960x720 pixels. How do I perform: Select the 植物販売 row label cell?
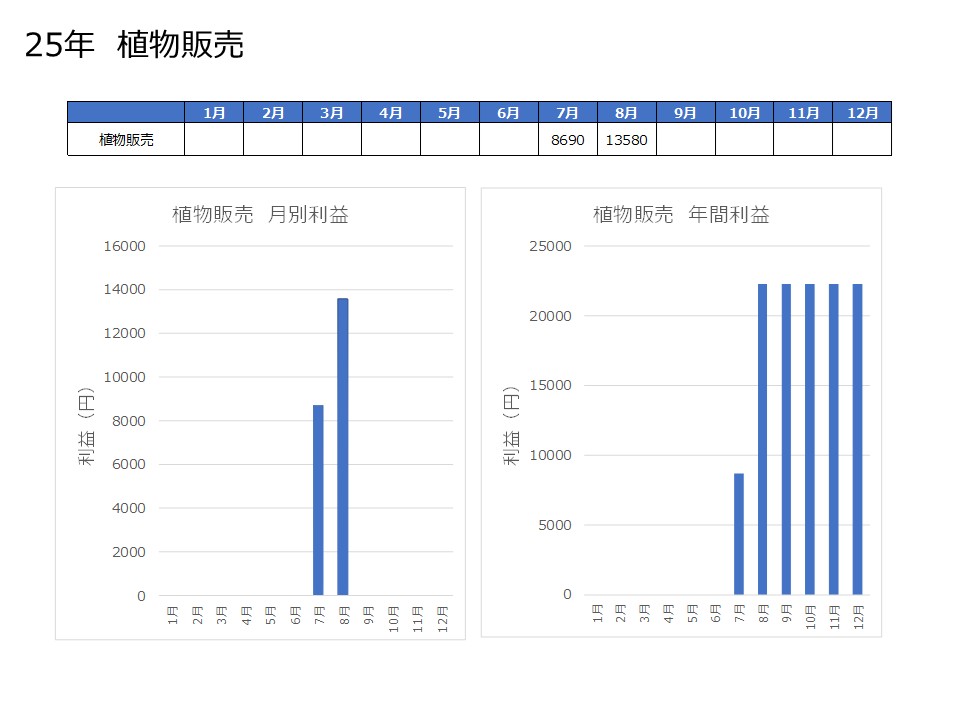pos(126,140)
